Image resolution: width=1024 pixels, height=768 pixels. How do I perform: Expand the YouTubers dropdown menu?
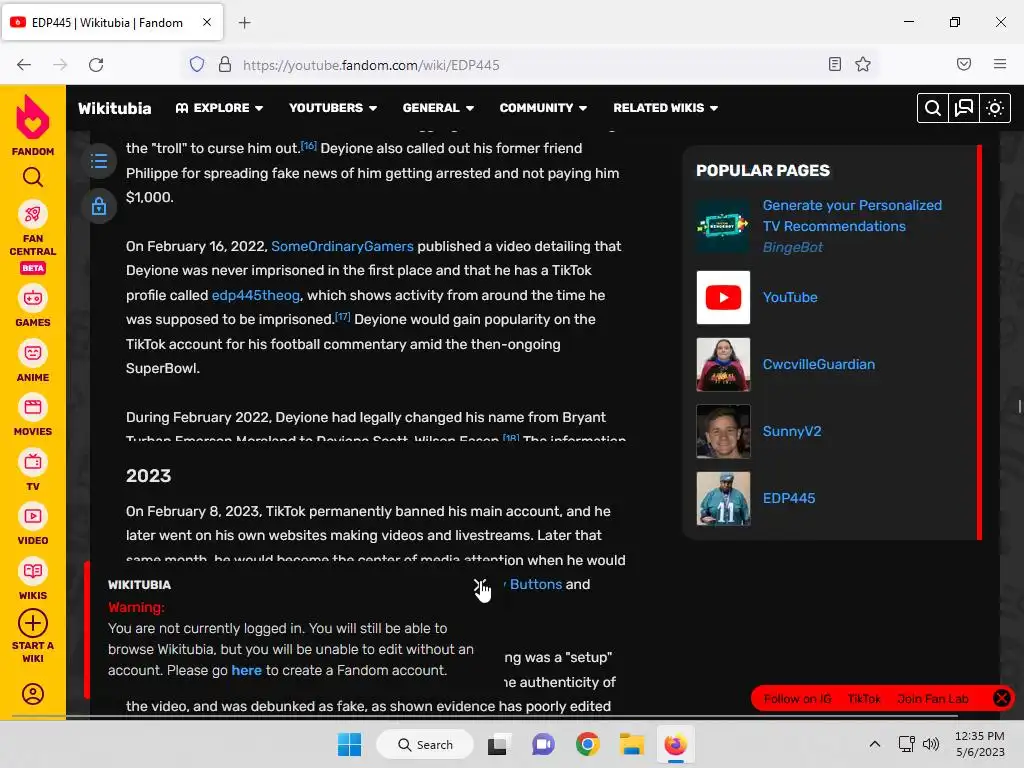(333, 108)
